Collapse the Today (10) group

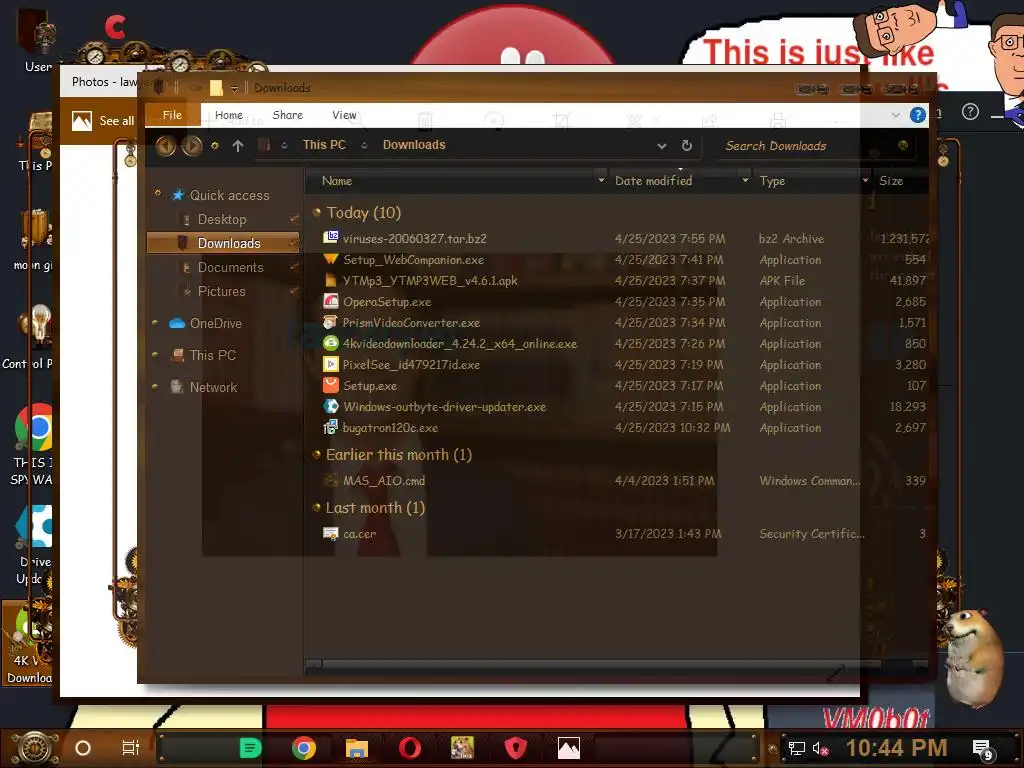tap(317, 212)
